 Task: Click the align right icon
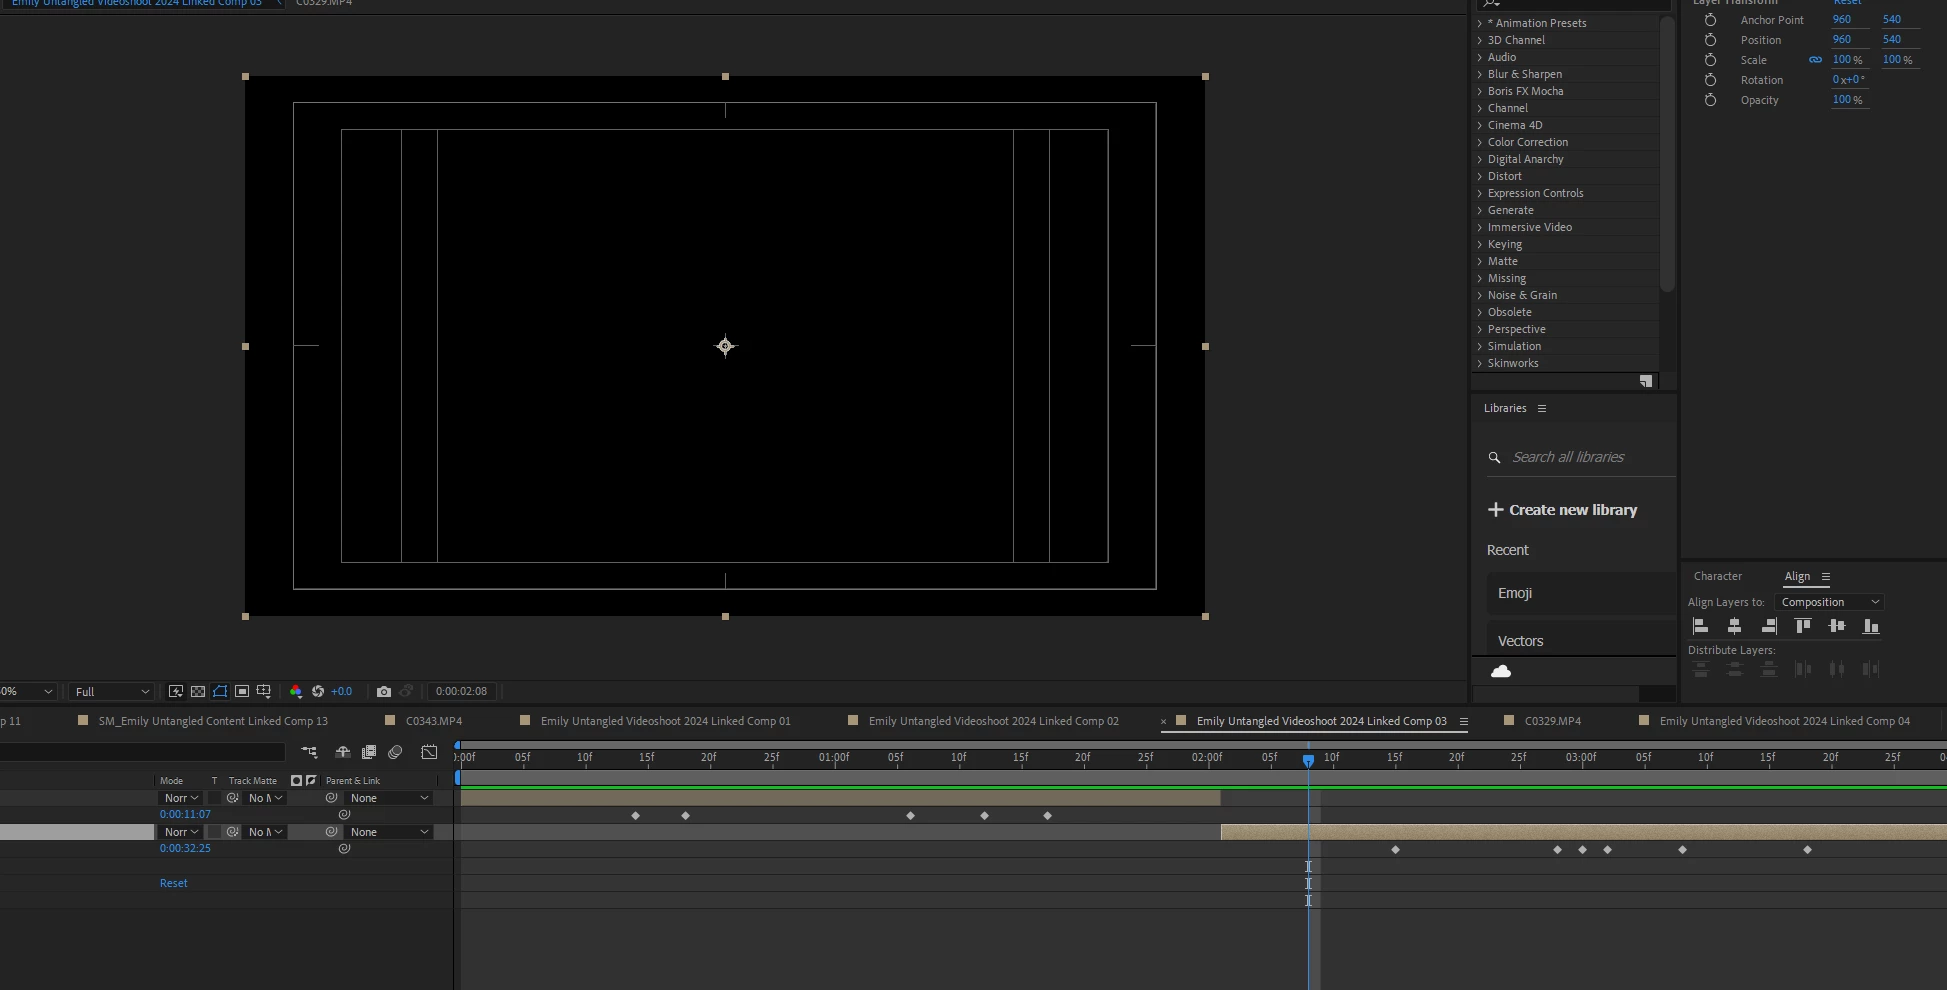point(1769,626)
